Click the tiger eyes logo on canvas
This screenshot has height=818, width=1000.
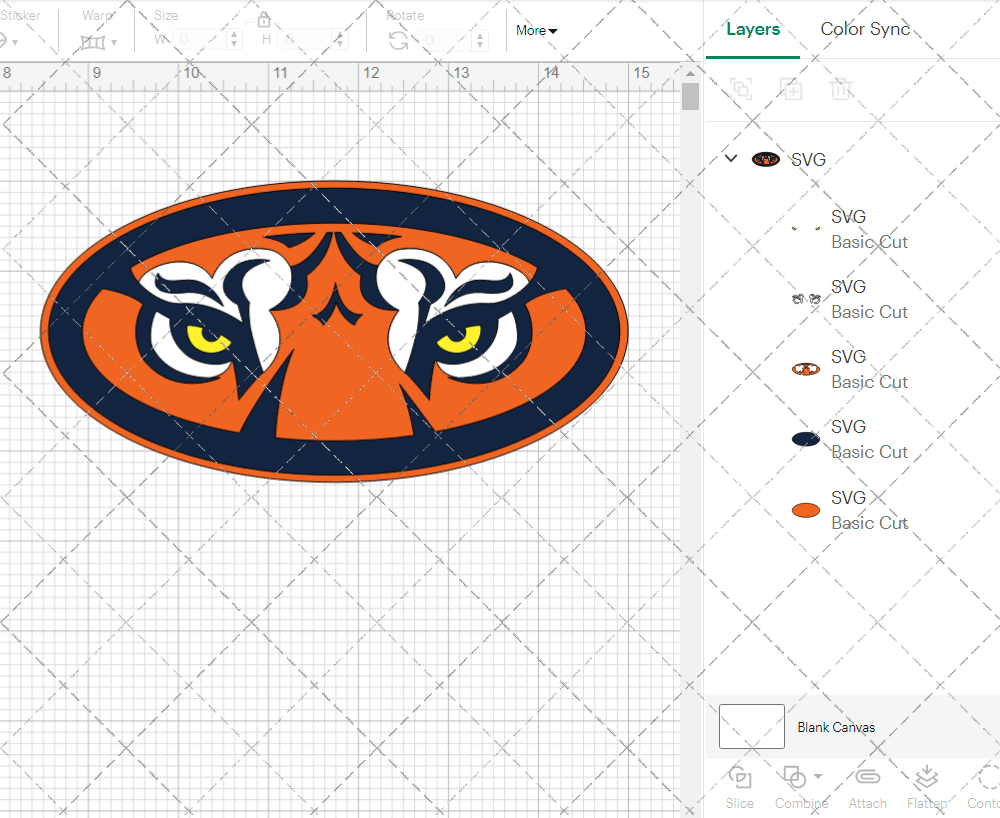[x=334, y=332]
